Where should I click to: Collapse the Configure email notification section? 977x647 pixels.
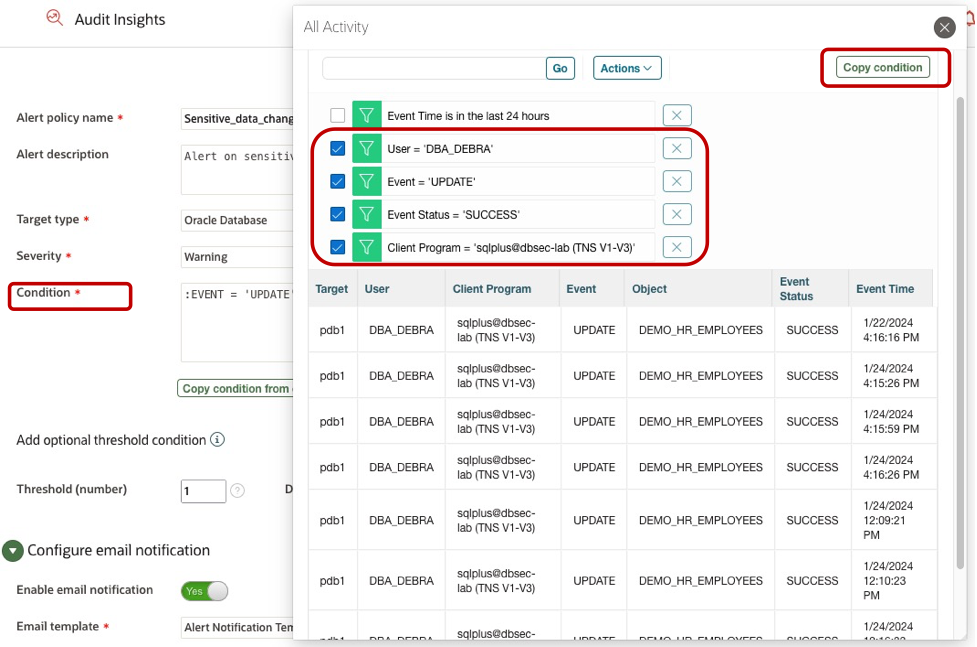tap(12, 550)
